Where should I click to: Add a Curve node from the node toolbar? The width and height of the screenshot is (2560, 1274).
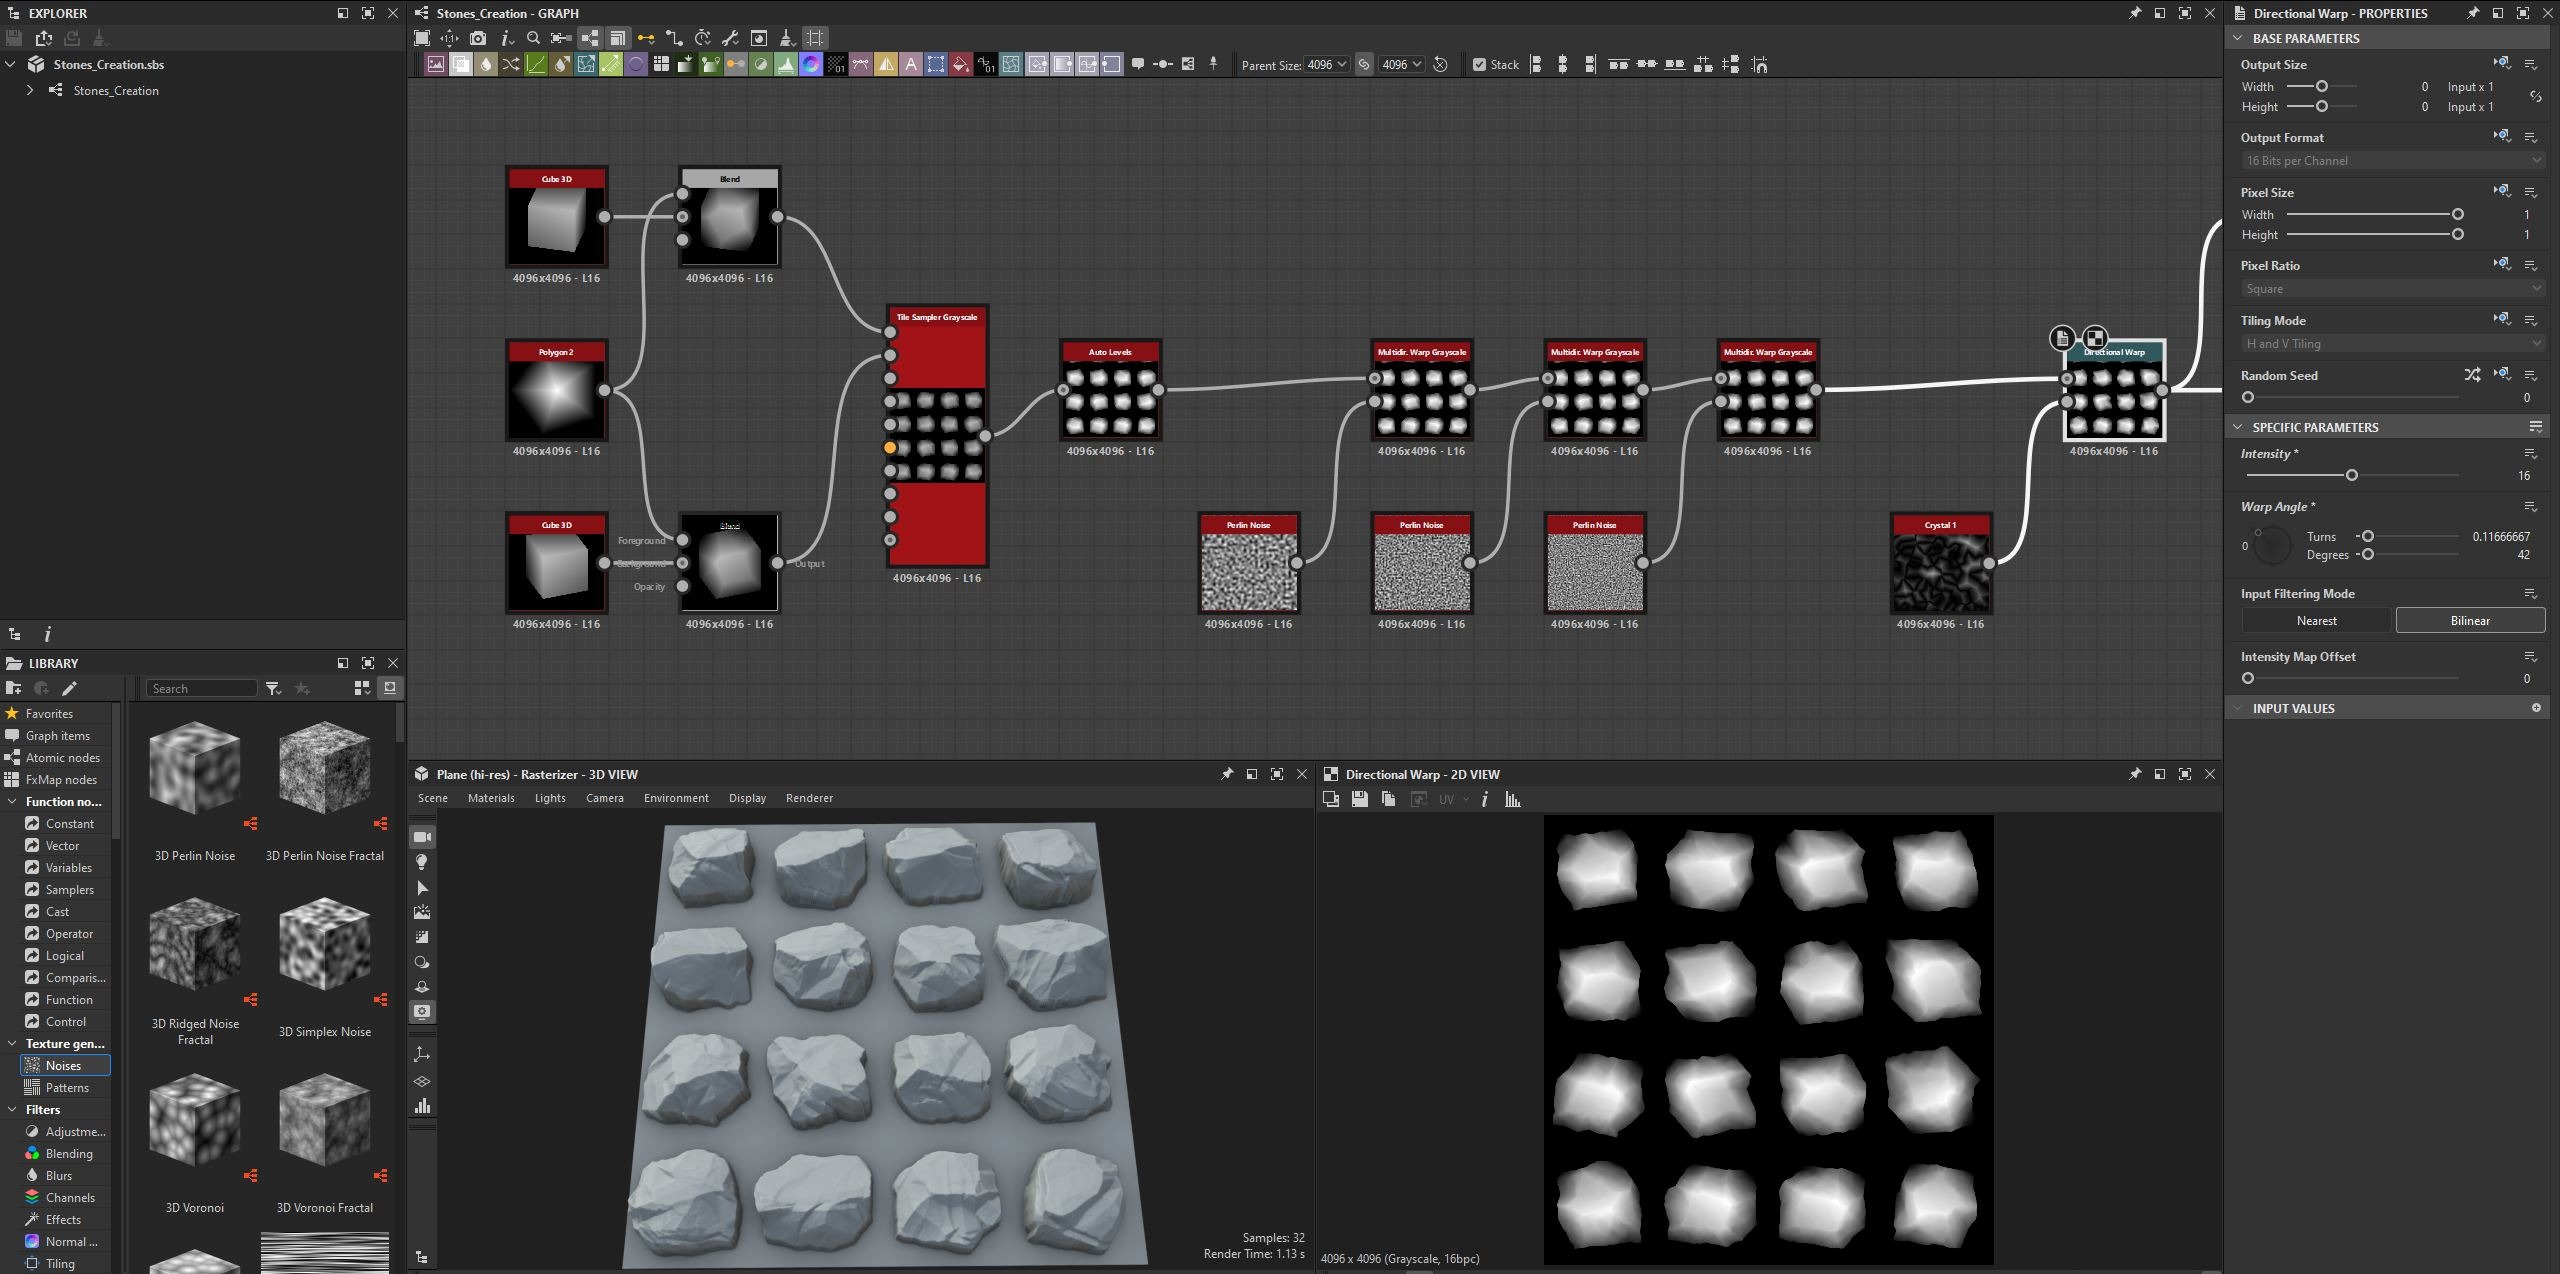click(536, 65)
